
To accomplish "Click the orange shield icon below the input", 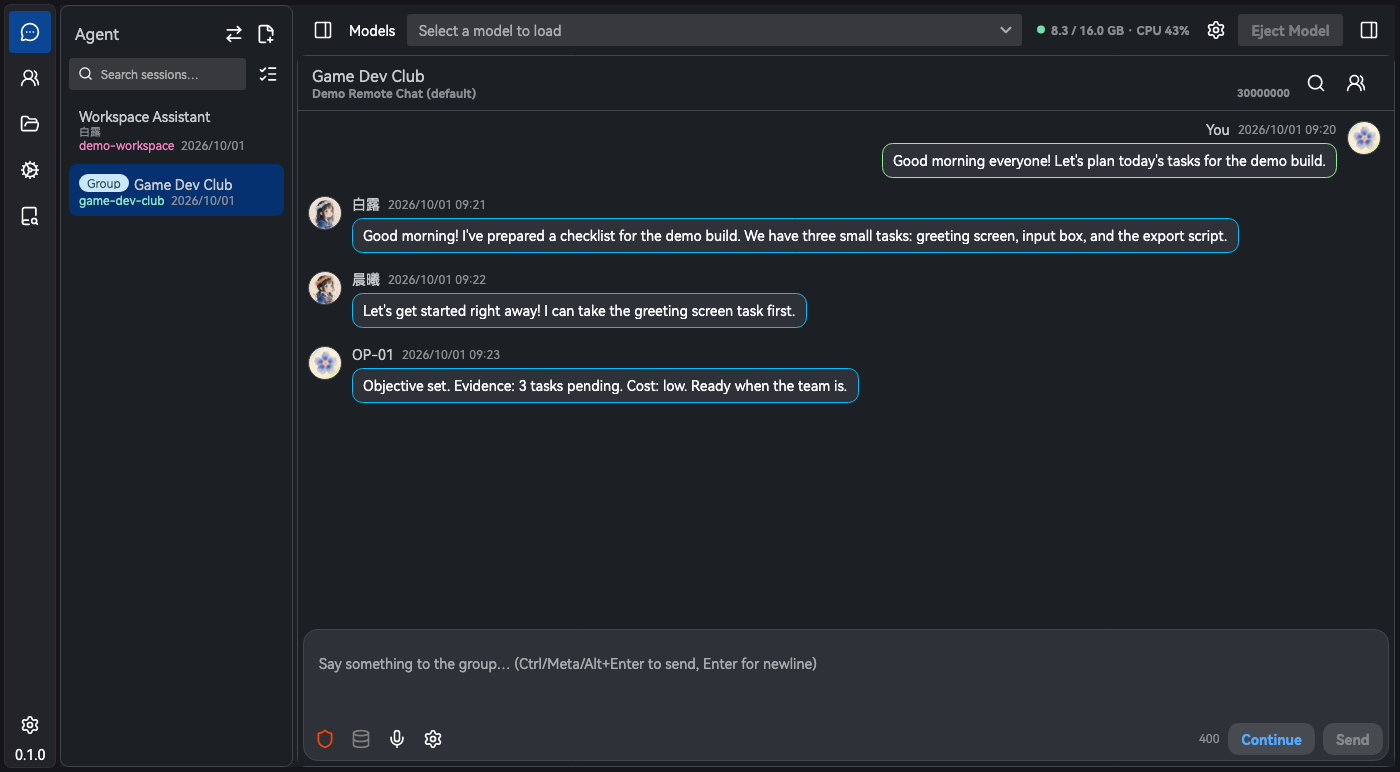I will click(x=325, y=739).
